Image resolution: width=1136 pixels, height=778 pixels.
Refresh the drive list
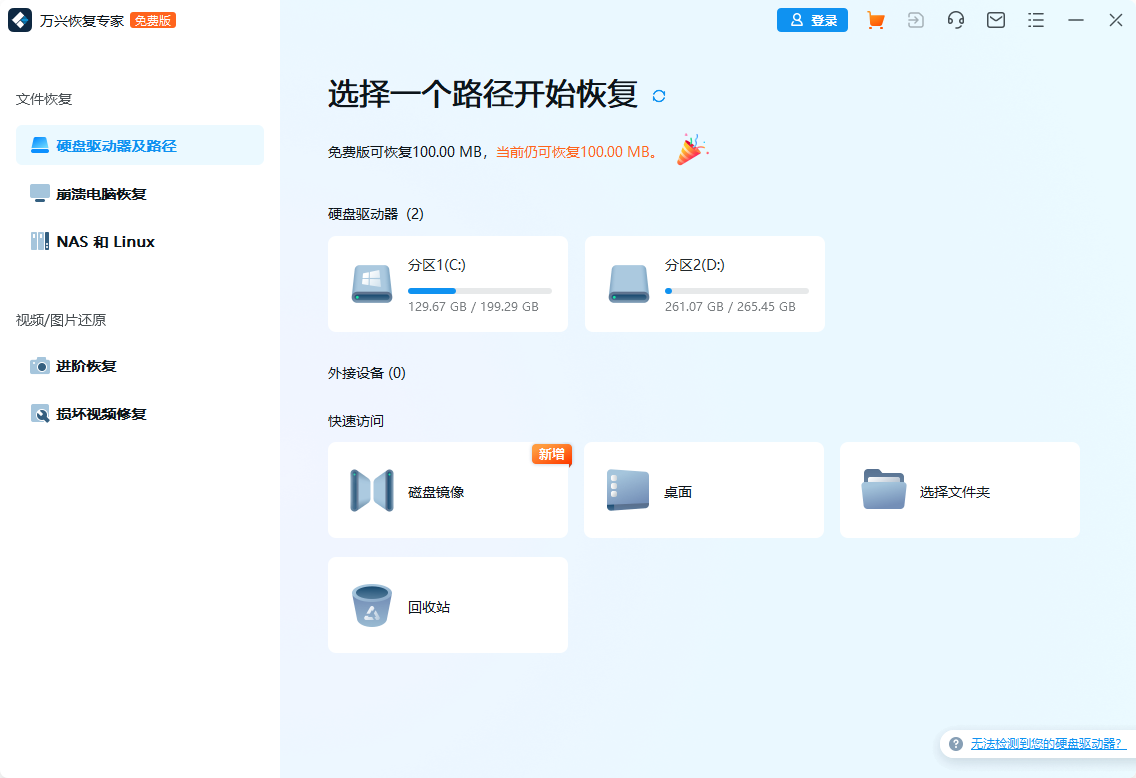point(659,97)
